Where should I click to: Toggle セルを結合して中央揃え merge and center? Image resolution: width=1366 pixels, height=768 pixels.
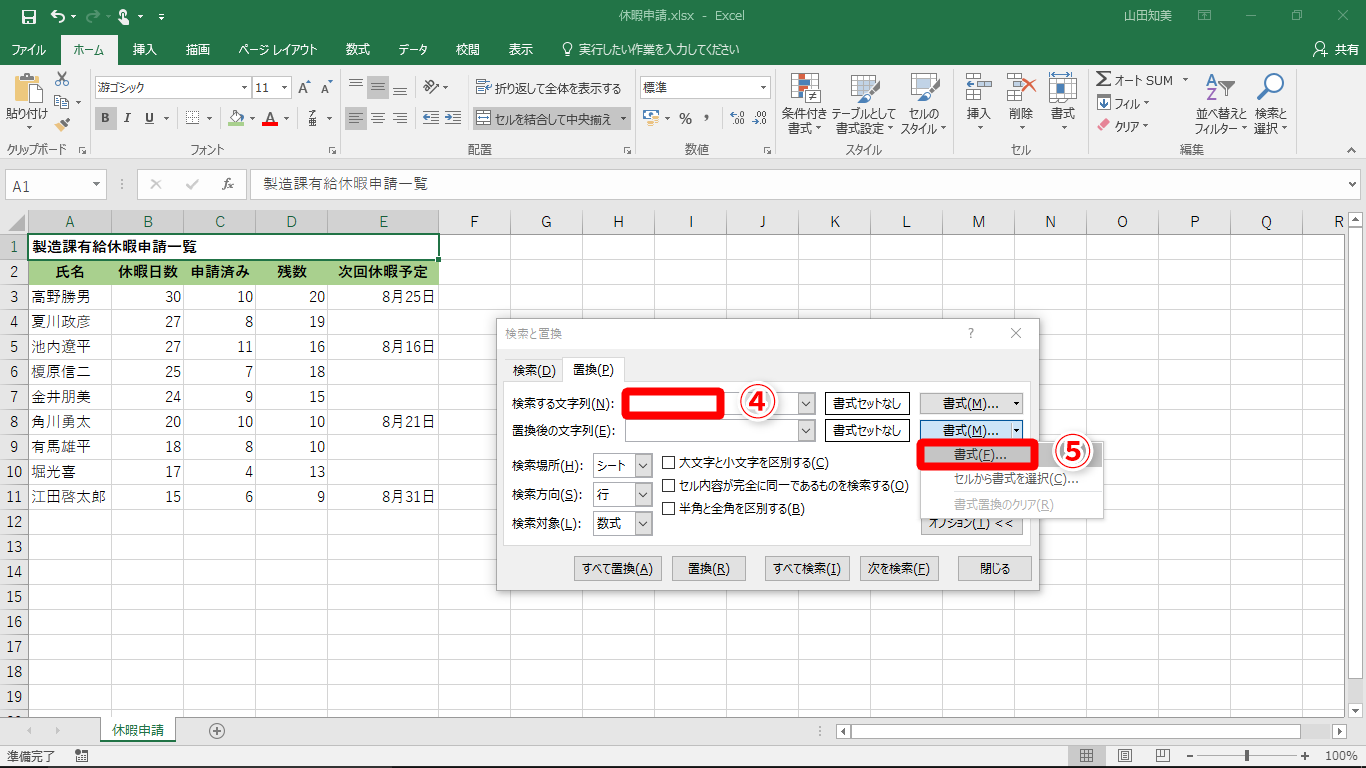(x=552, y=119)
